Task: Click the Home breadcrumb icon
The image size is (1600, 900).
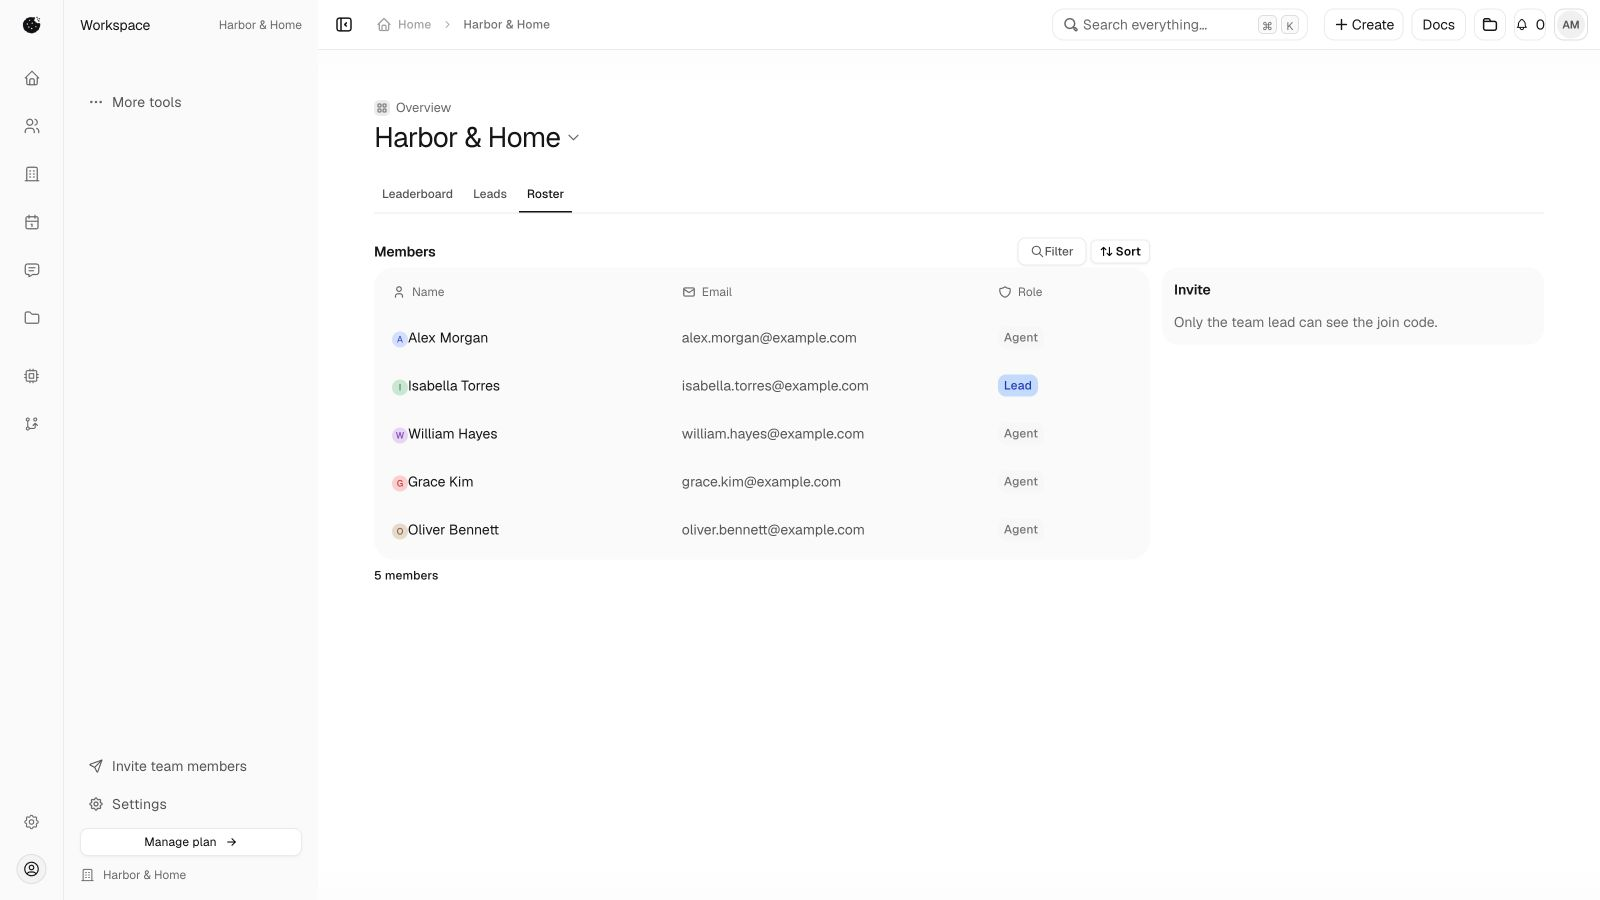Action: coord(384,25)
